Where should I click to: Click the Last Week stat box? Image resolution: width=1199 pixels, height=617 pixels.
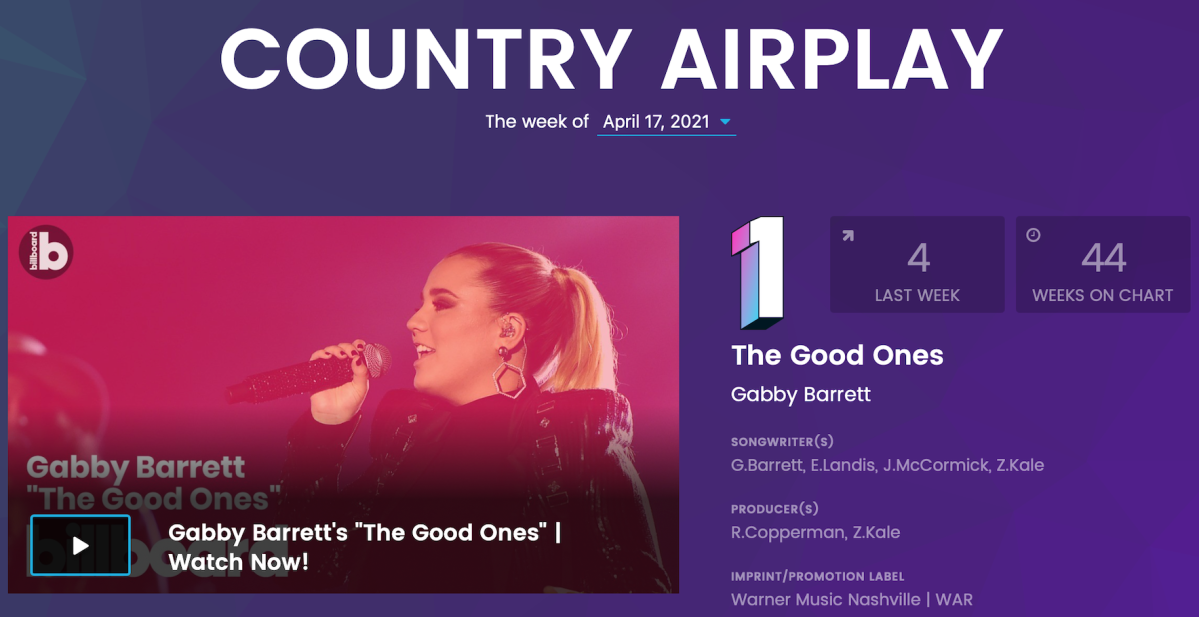[918, 265]
